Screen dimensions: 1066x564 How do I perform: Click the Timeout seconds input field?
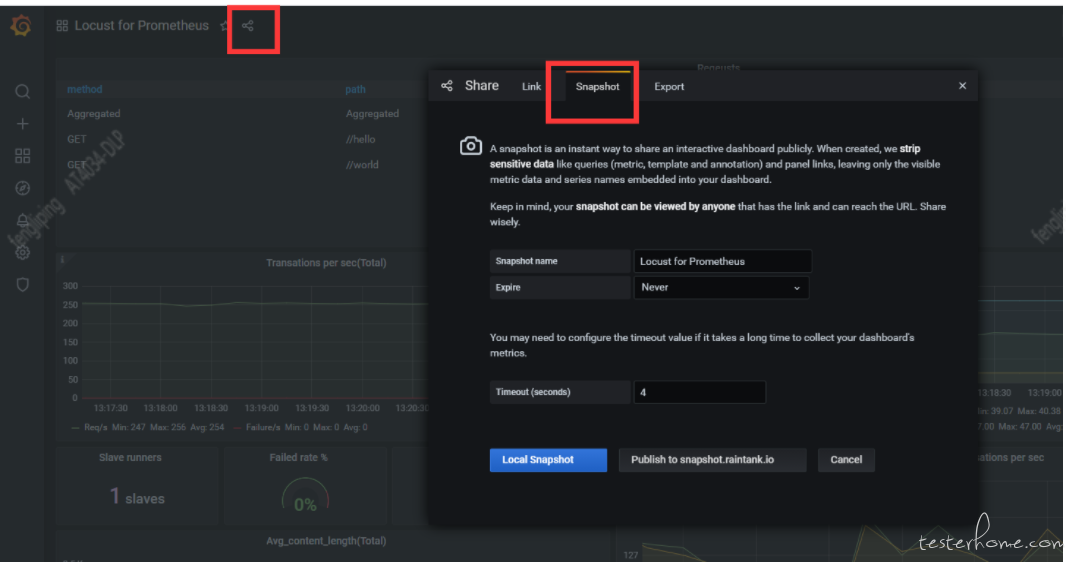[700, 392]
